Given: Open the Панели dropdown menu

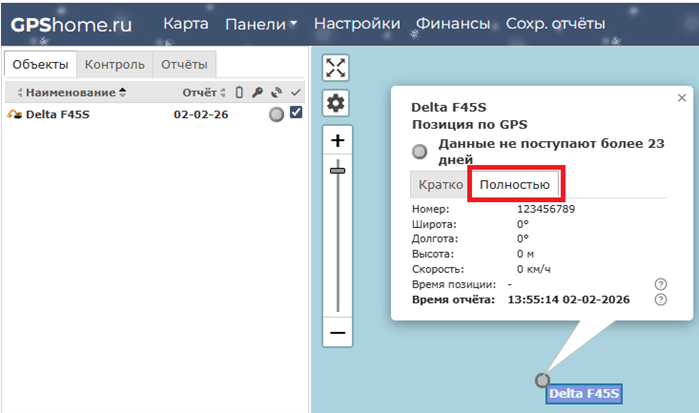Looking at the screenshot, I should (261, 24).
